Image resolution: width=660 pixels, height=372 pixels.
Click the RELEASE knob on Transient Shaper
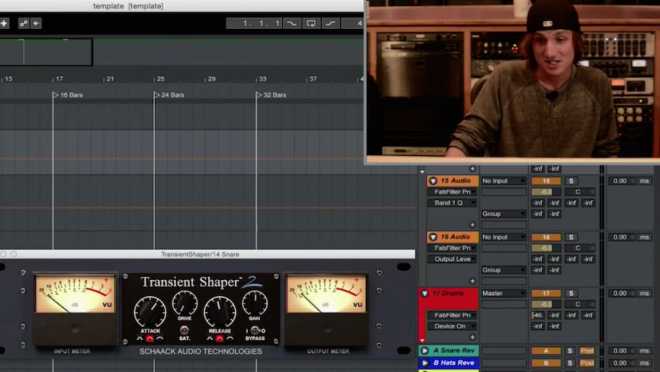(x=220, y=311)
